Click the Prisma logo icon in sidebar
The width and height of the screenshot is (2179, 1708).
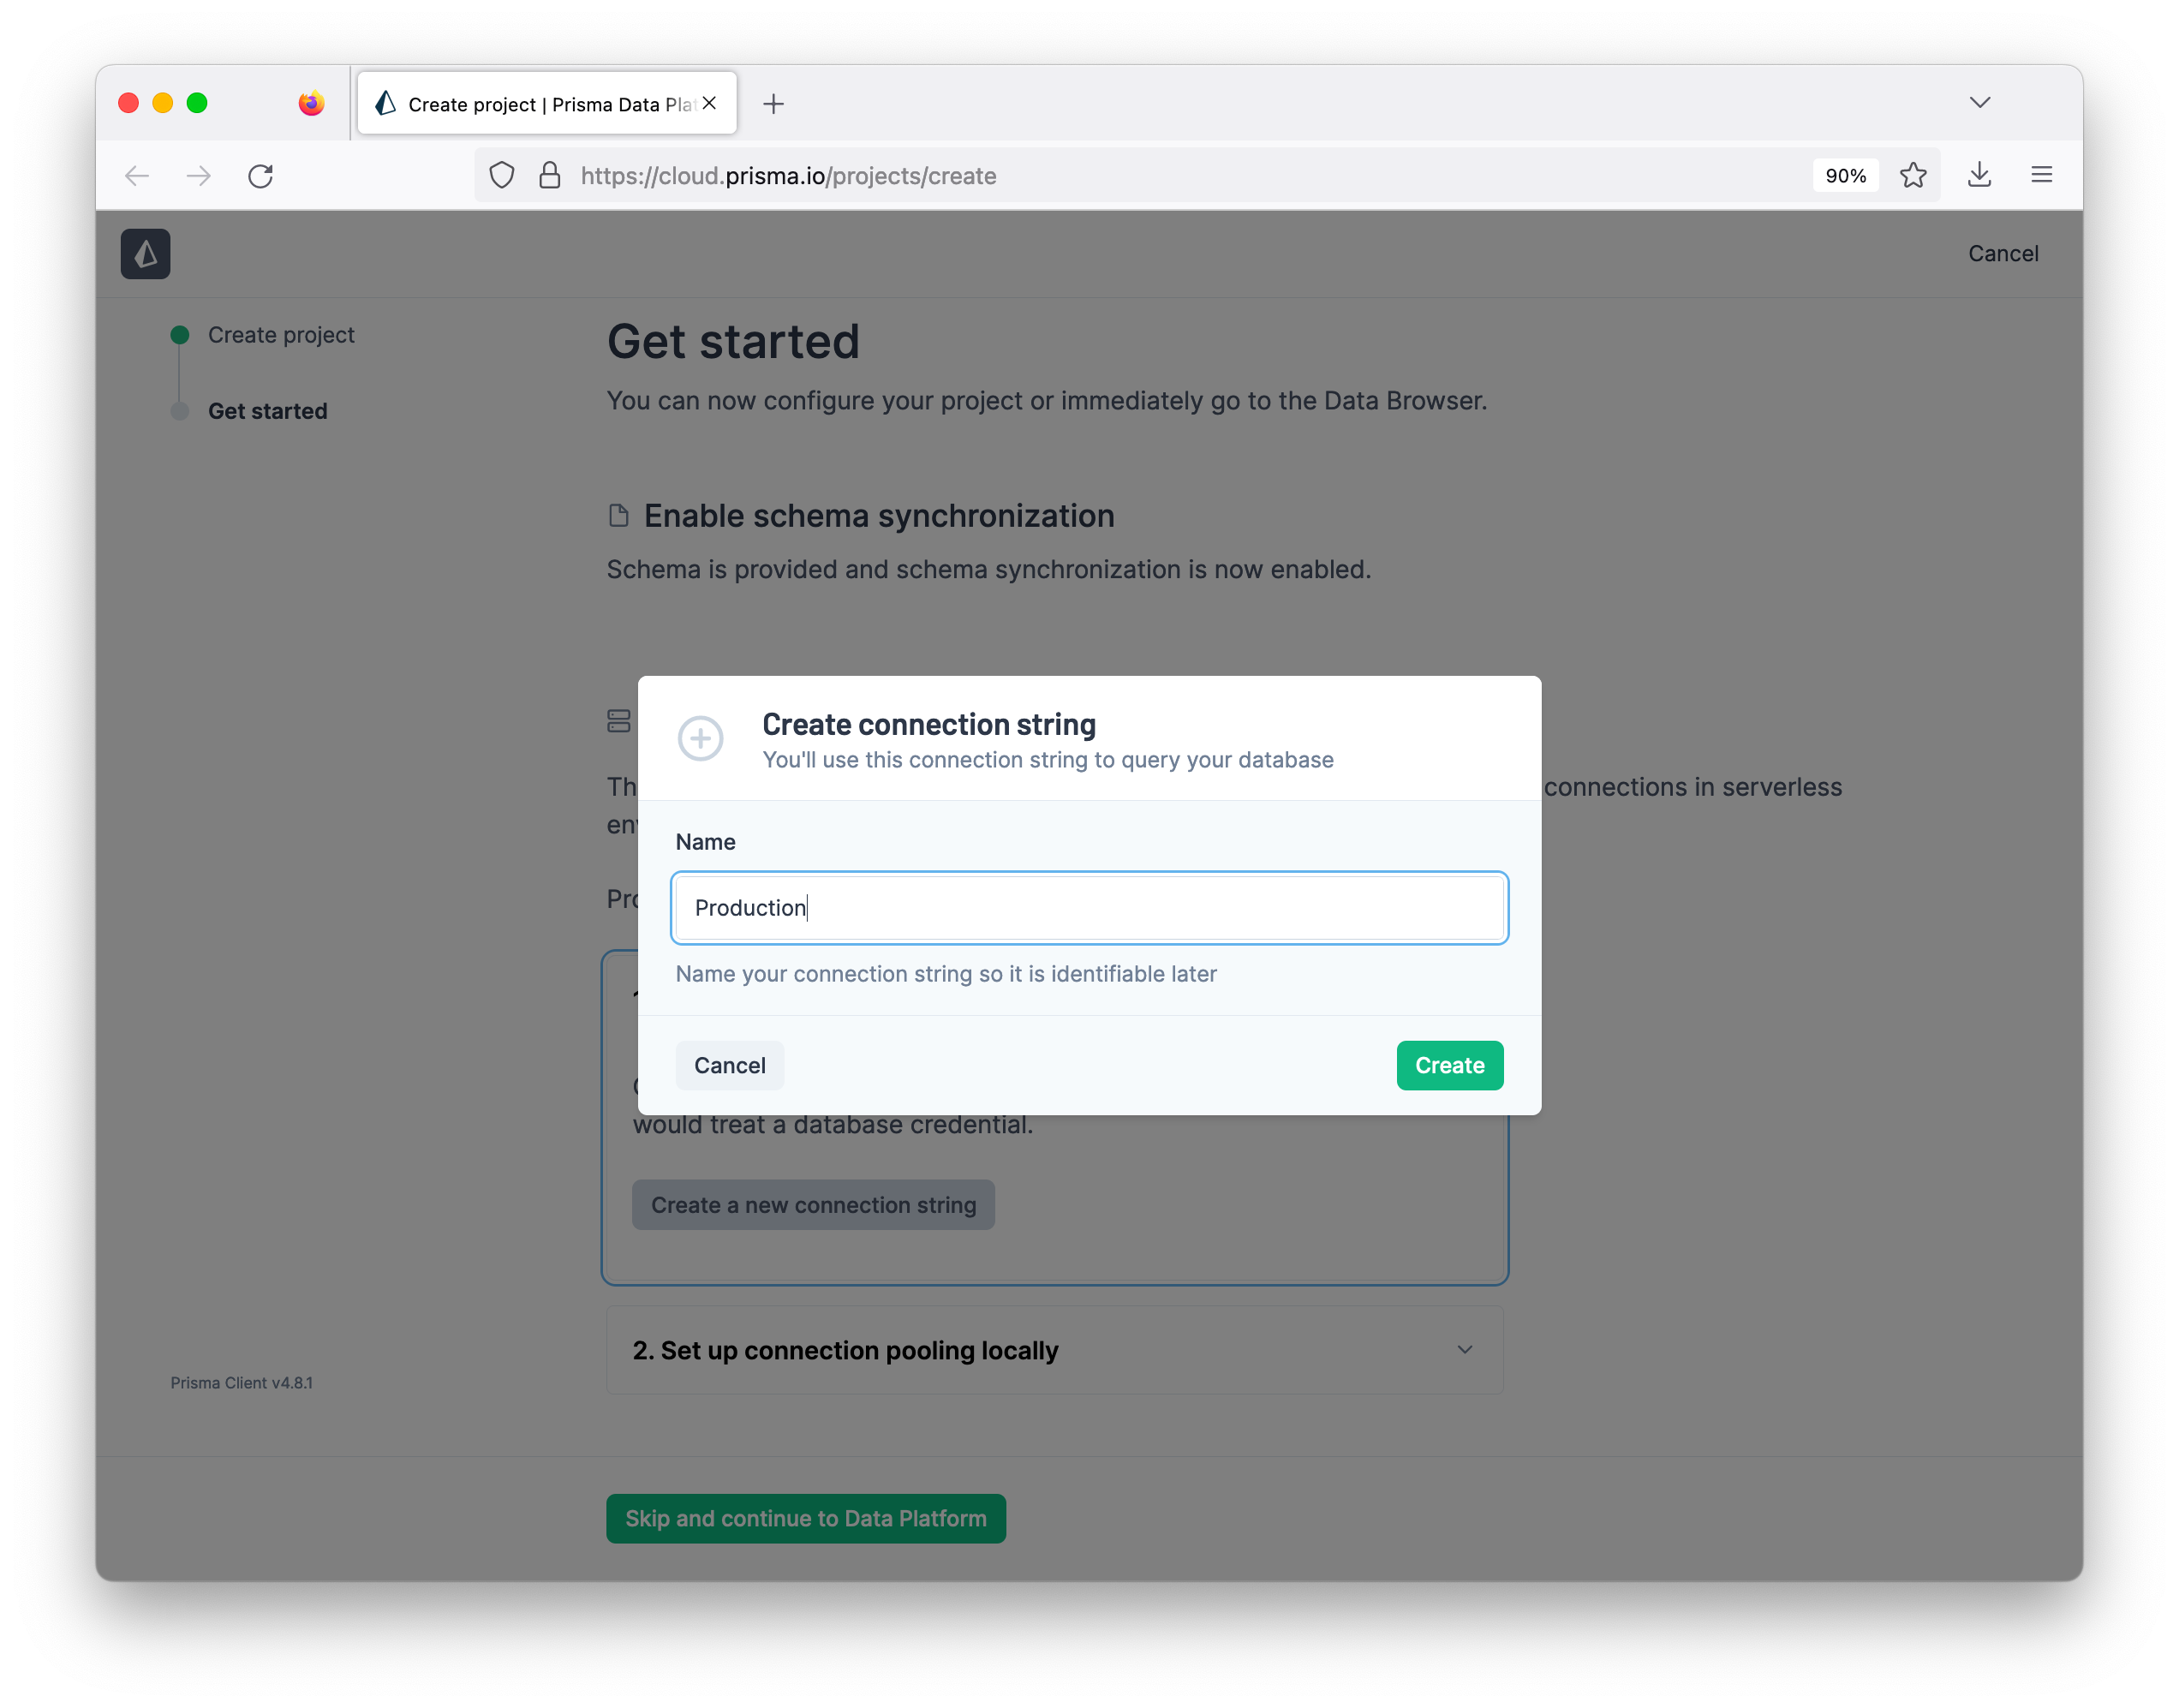(145, 253)
